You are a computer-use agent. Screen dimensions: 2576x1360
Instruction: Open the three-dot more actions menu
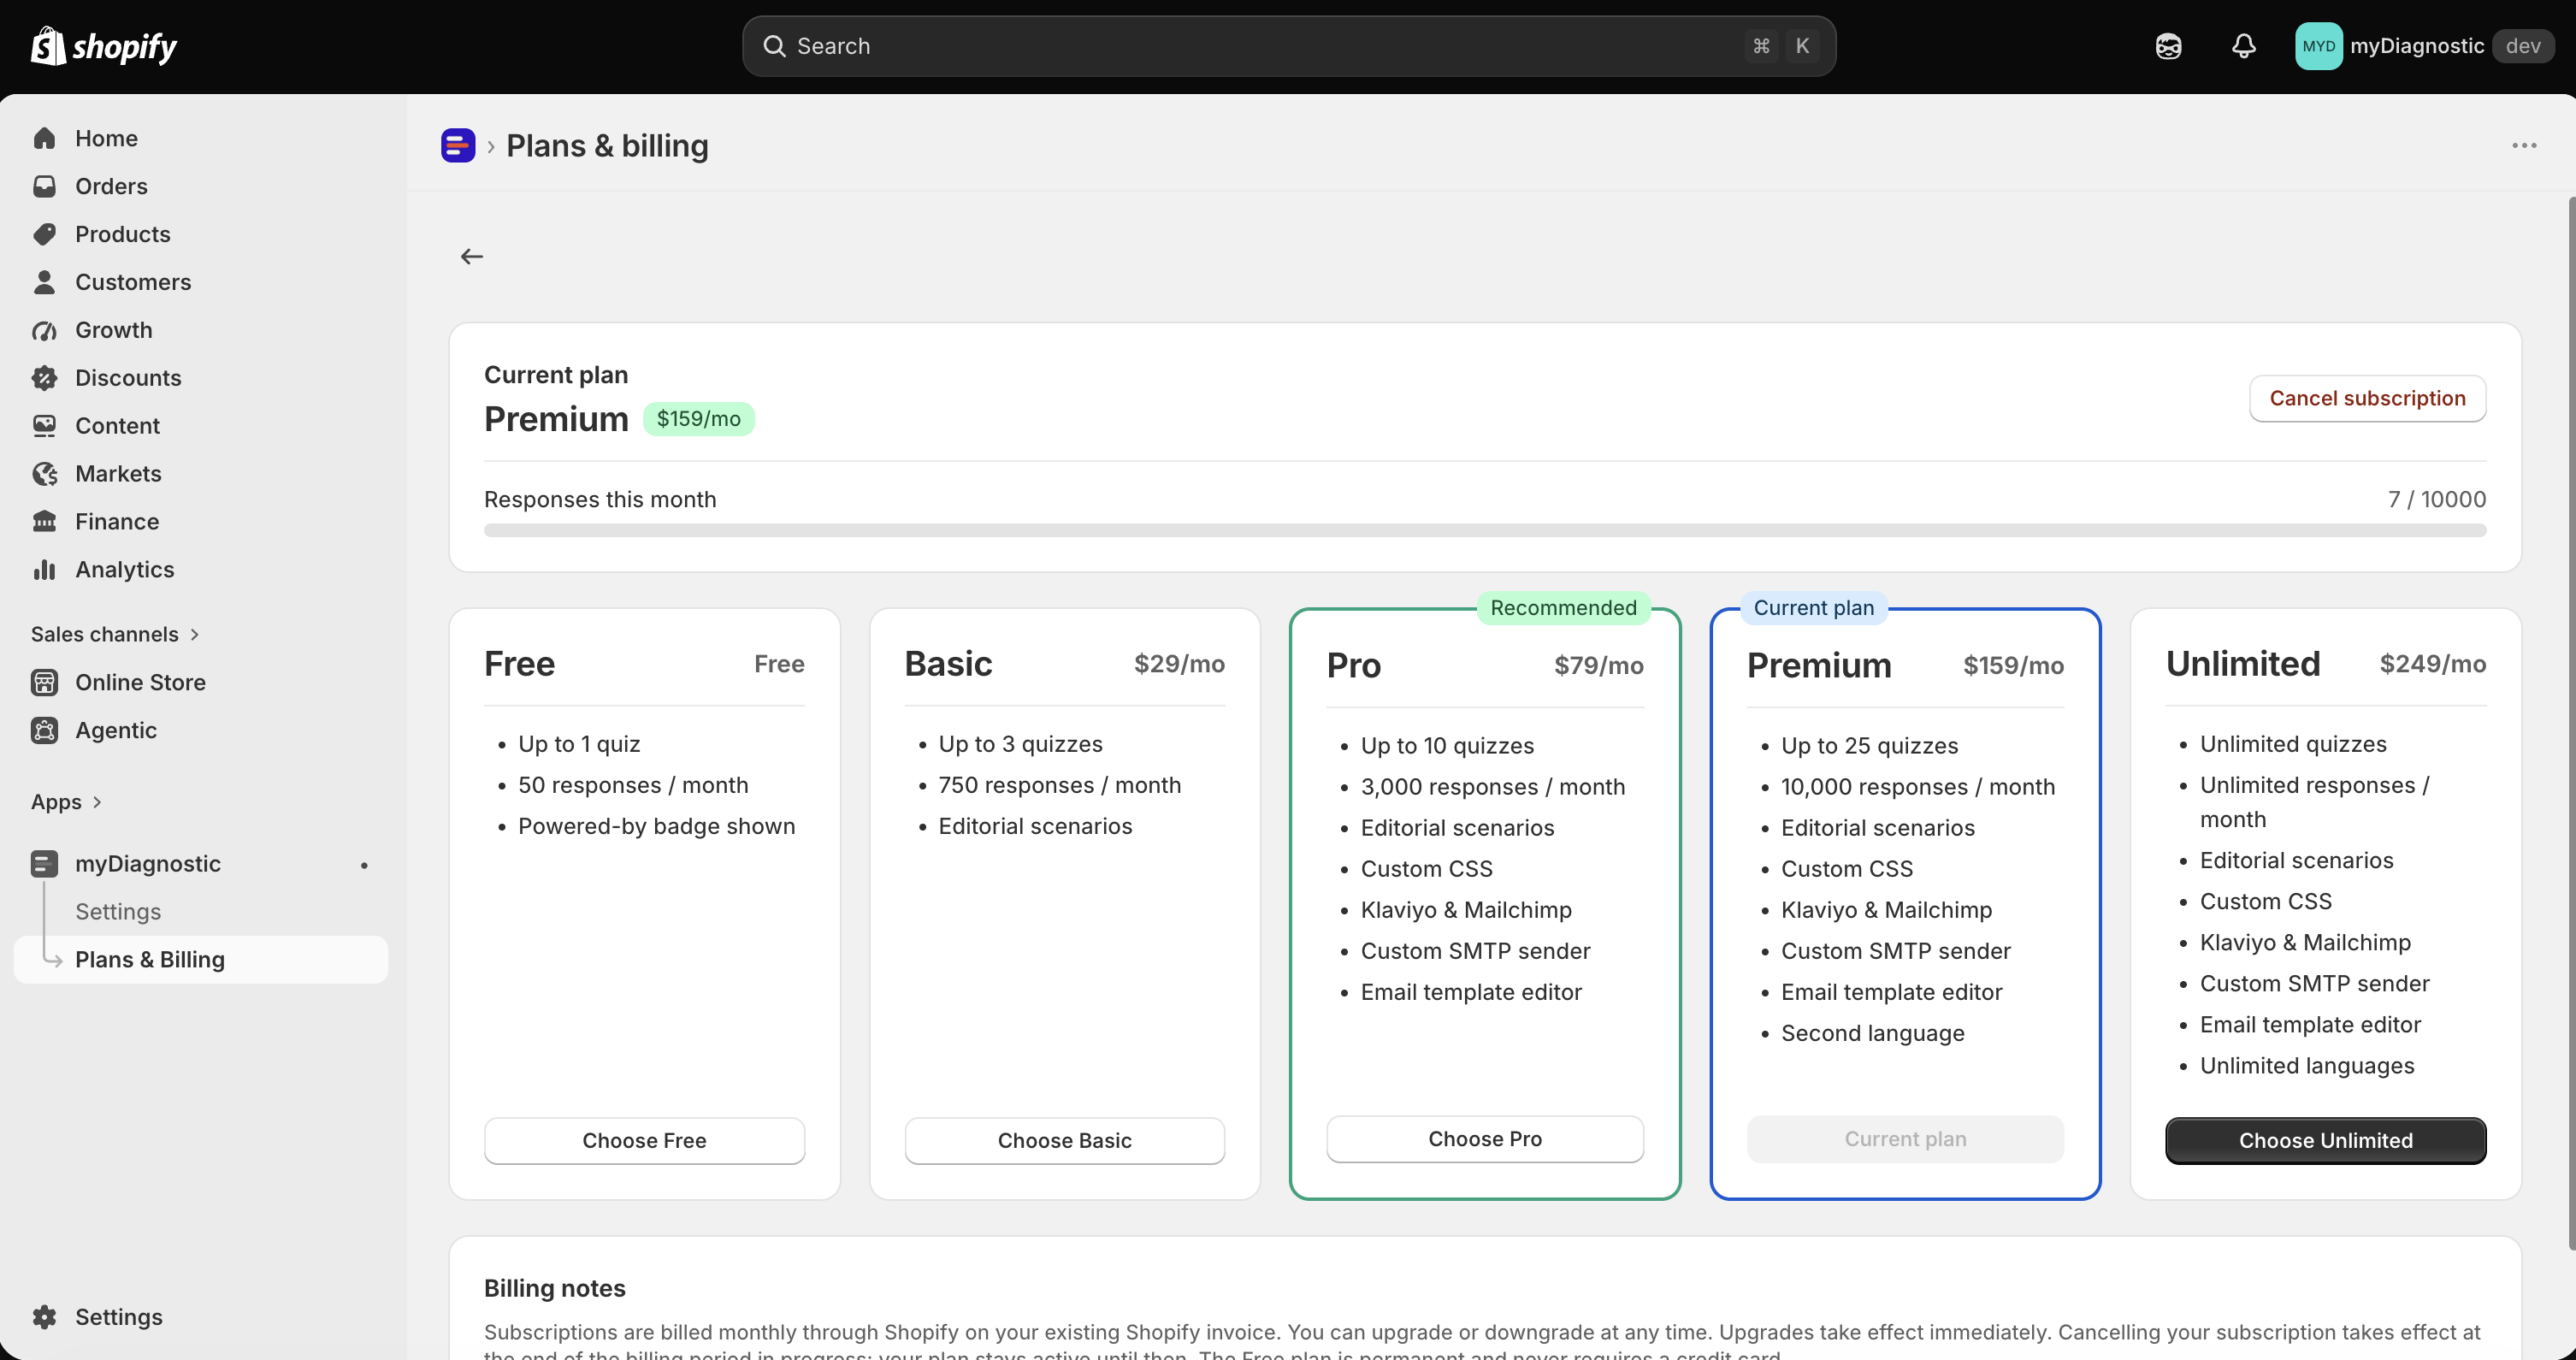pos(2524,146)
